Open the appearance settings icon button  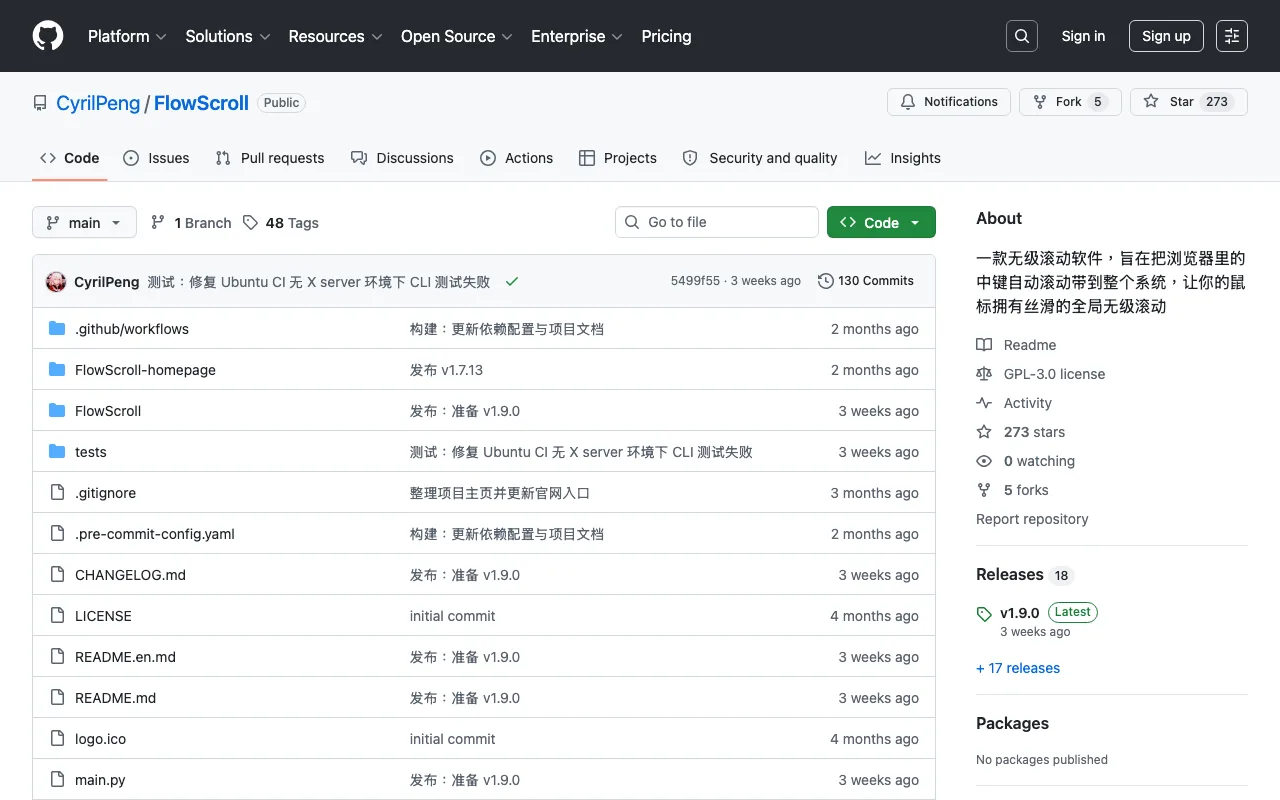point(1232,36)
